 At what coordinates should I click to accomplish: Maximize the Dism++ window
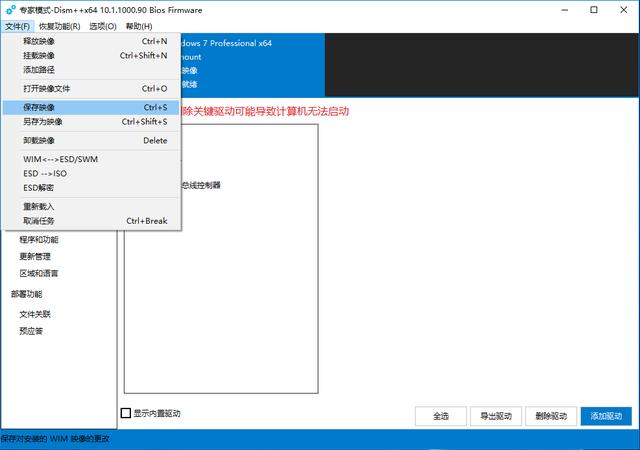tap(594, 10)
